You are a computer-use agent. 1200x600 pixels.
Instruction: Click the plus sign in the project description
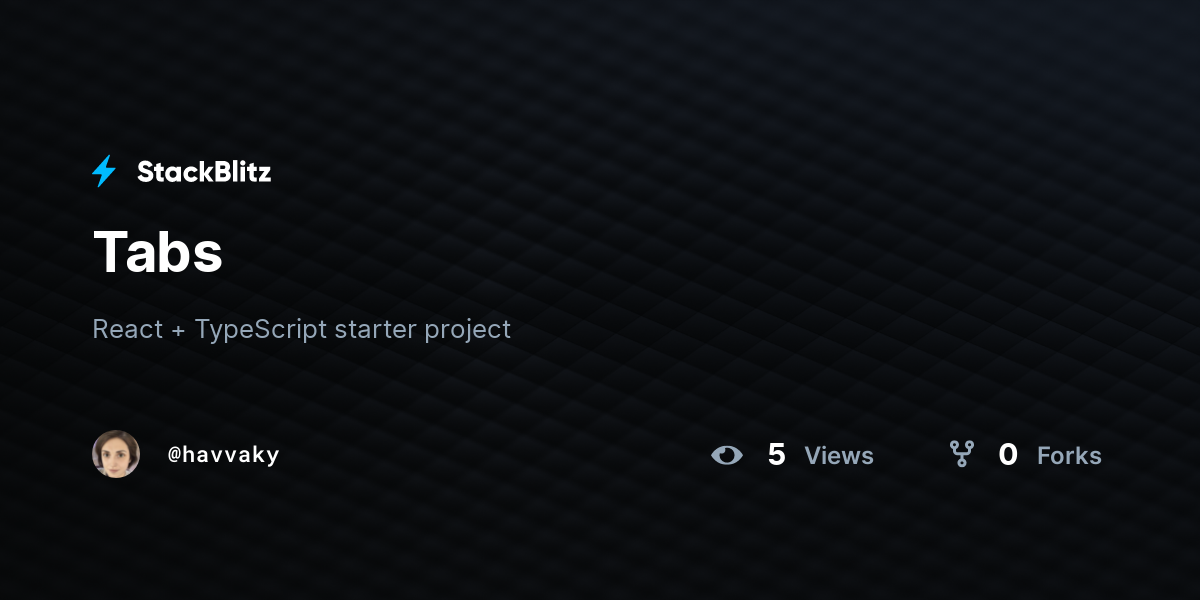click(178, 330)
